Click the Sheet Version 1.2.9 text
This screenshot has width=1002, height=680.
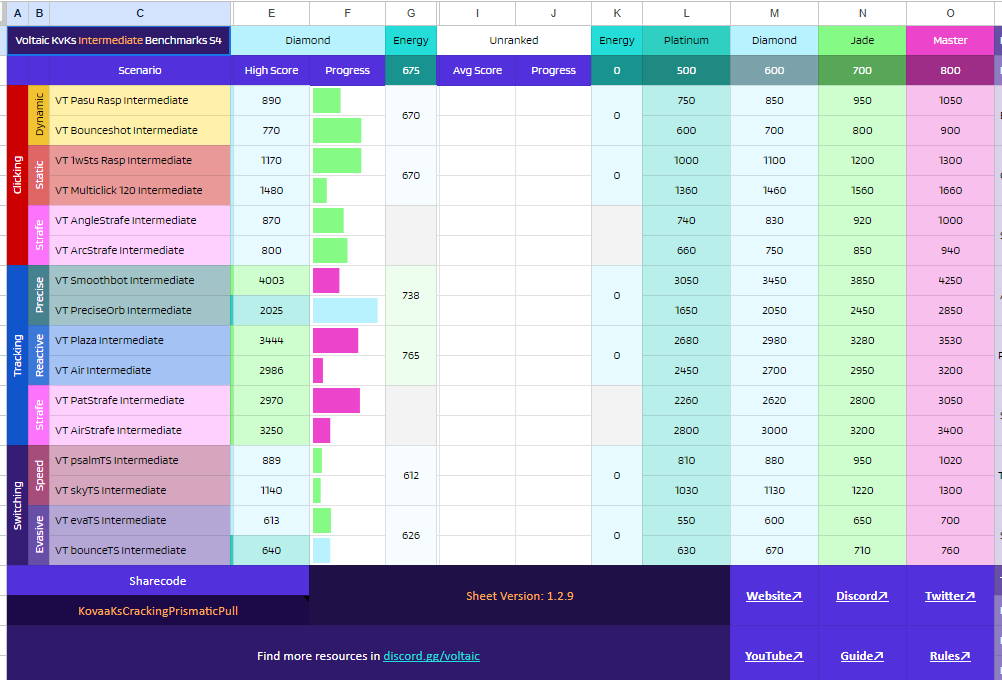point(520,596)
